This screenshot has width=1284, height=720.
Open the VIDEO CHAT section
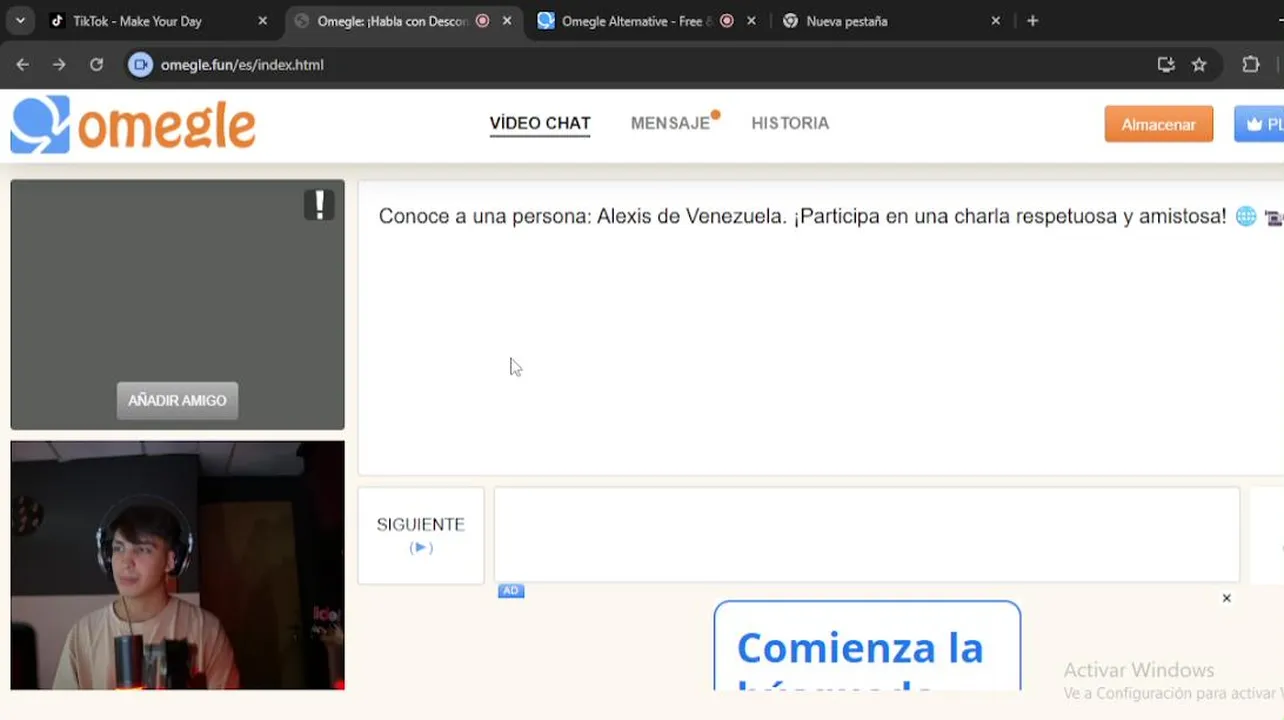pyautogui.click(x=540, y=124)
